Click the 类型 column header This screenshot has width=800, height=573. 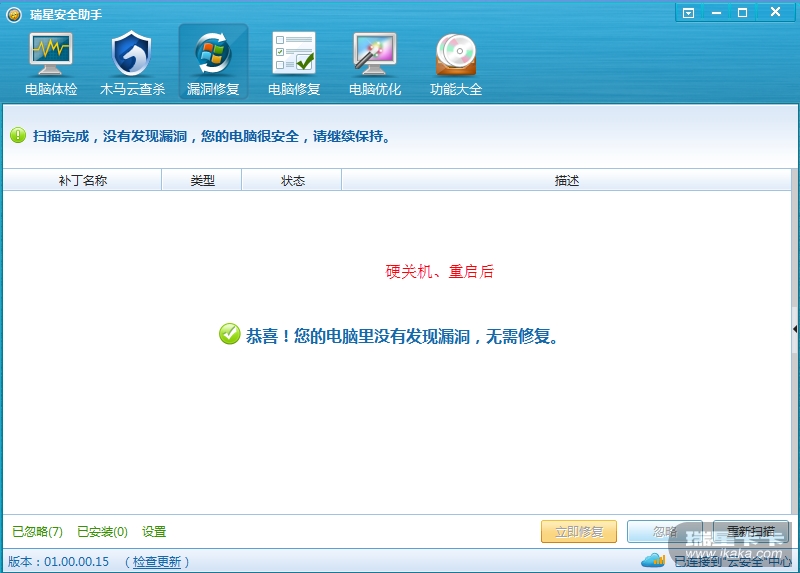[202, 180]
